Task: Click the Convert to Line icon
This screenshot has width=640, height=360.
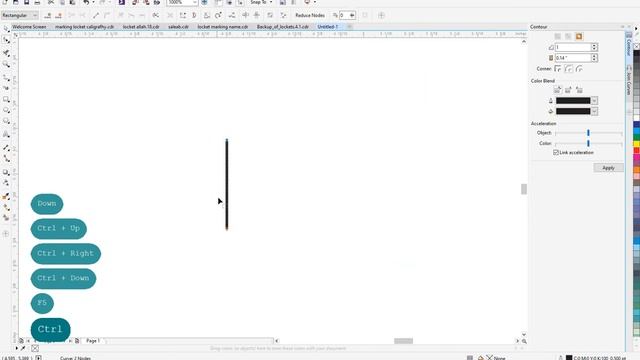Action: pos(96,16)
